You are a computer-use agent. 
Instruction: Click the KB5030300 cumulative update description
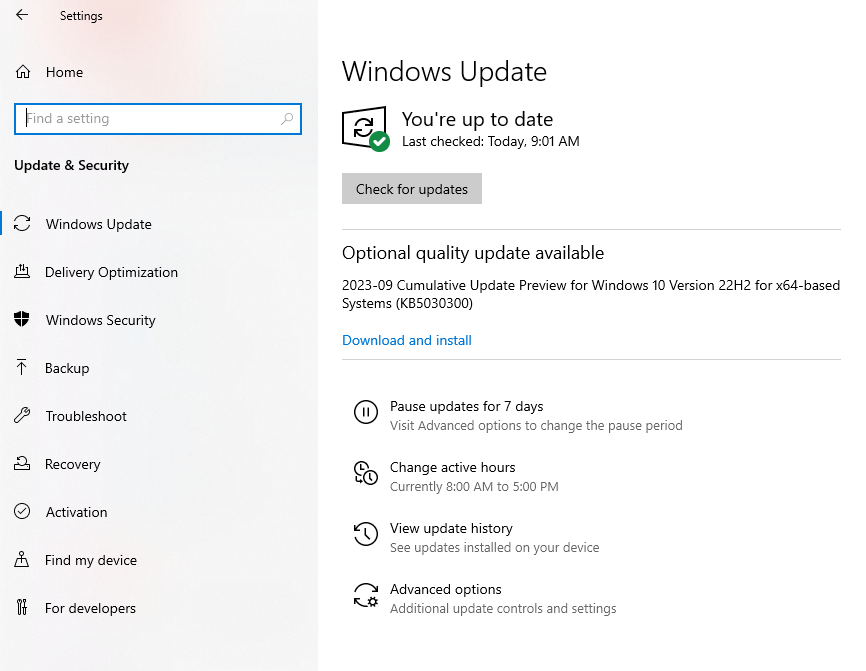591,294
